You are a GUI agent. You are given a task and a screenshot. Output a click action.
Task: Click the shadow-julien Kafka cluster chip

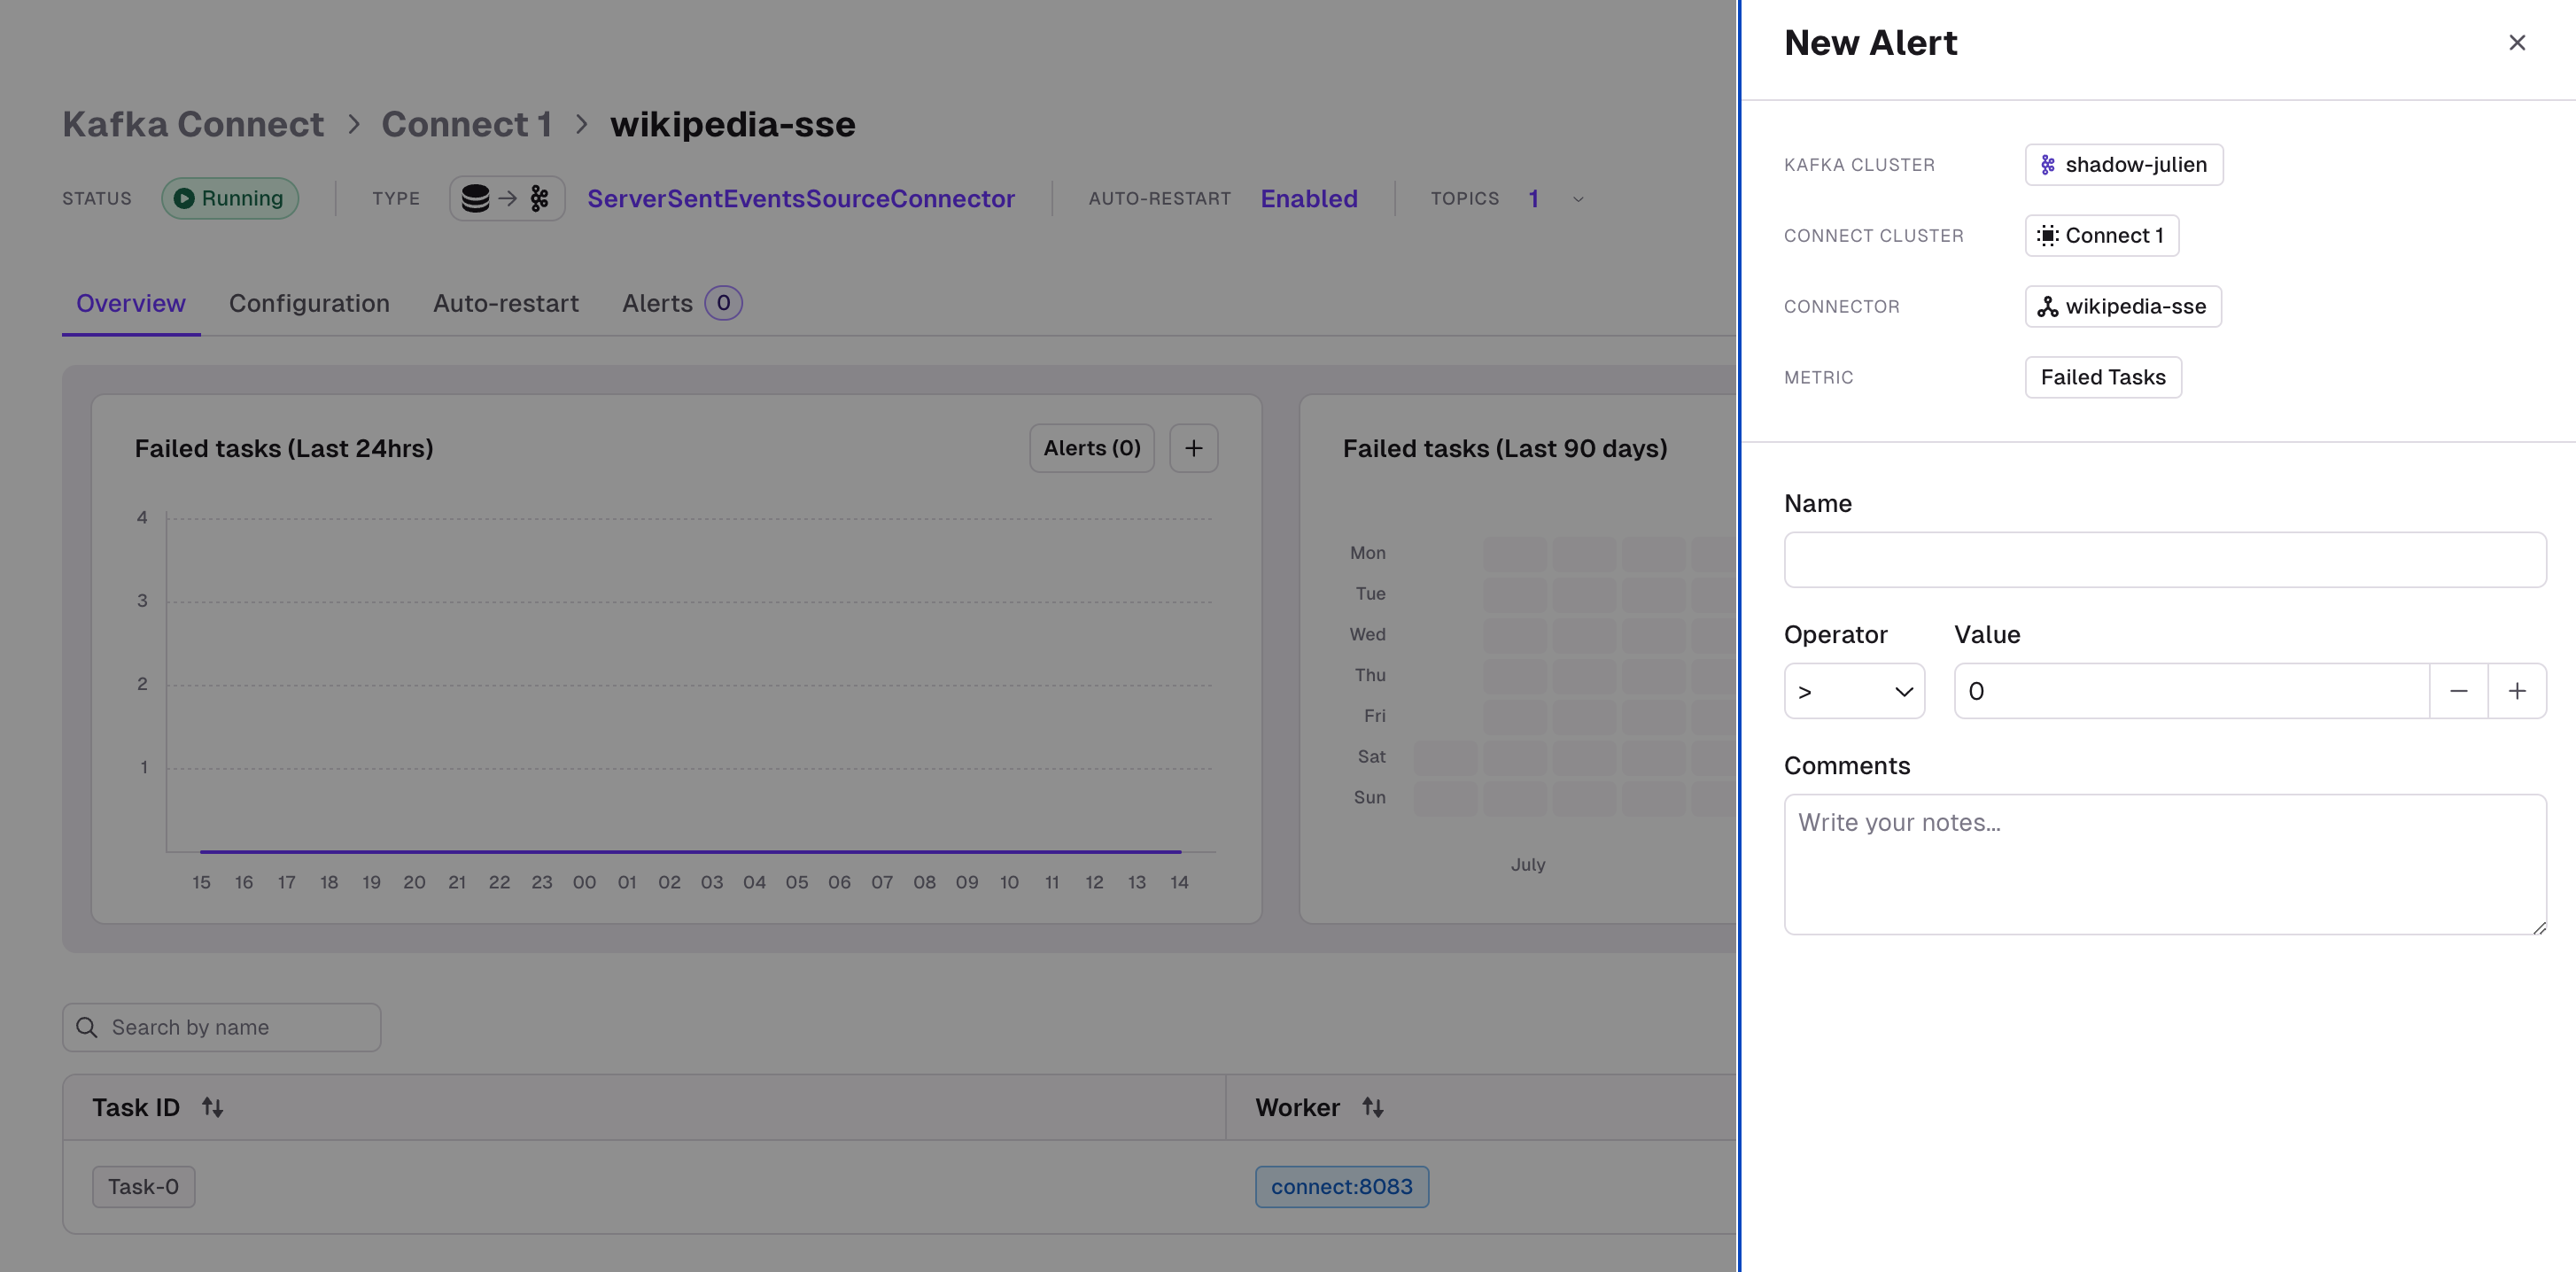point(2123,165)
